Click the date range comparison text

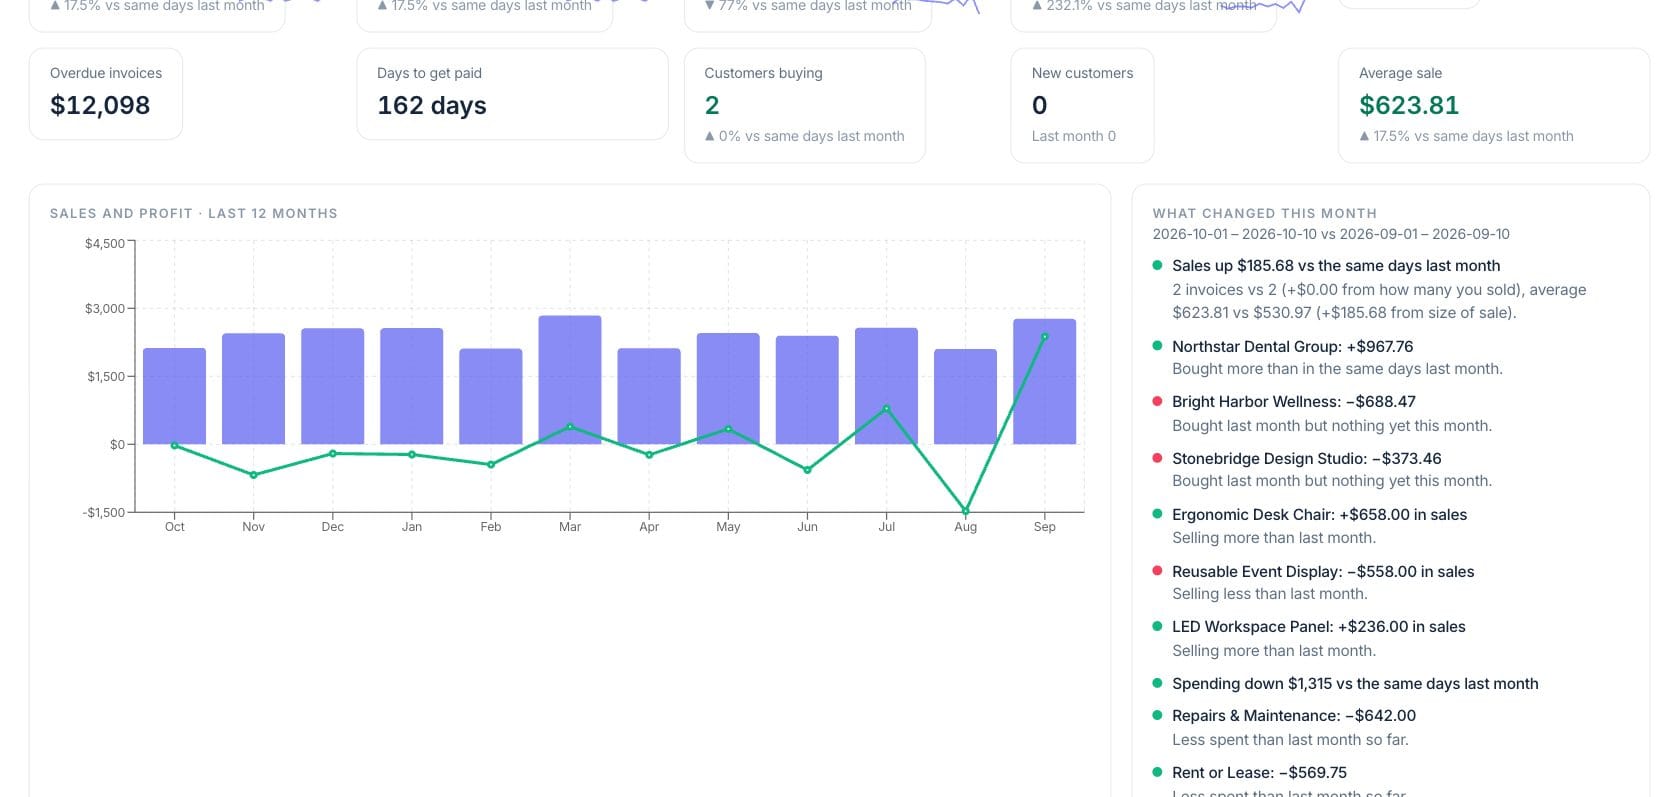1331,234
